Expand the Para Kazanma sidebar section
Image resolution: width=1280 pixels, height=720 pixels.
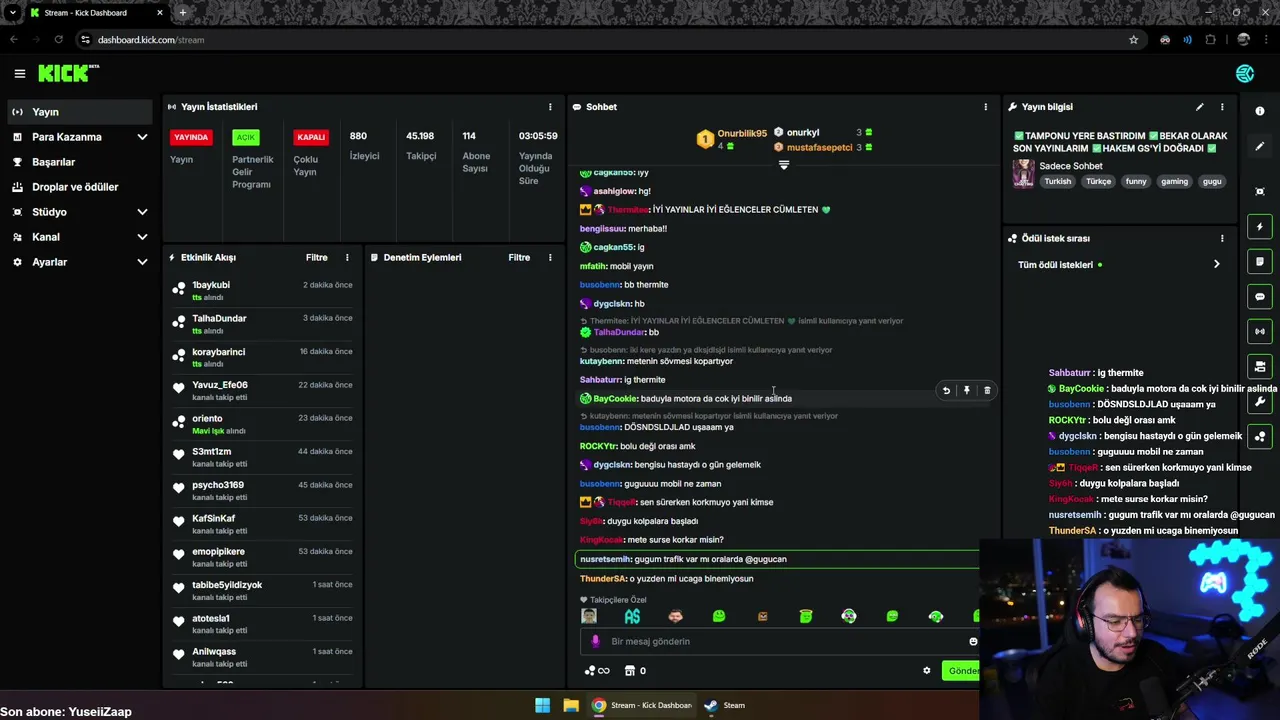(x=142, y=137)
